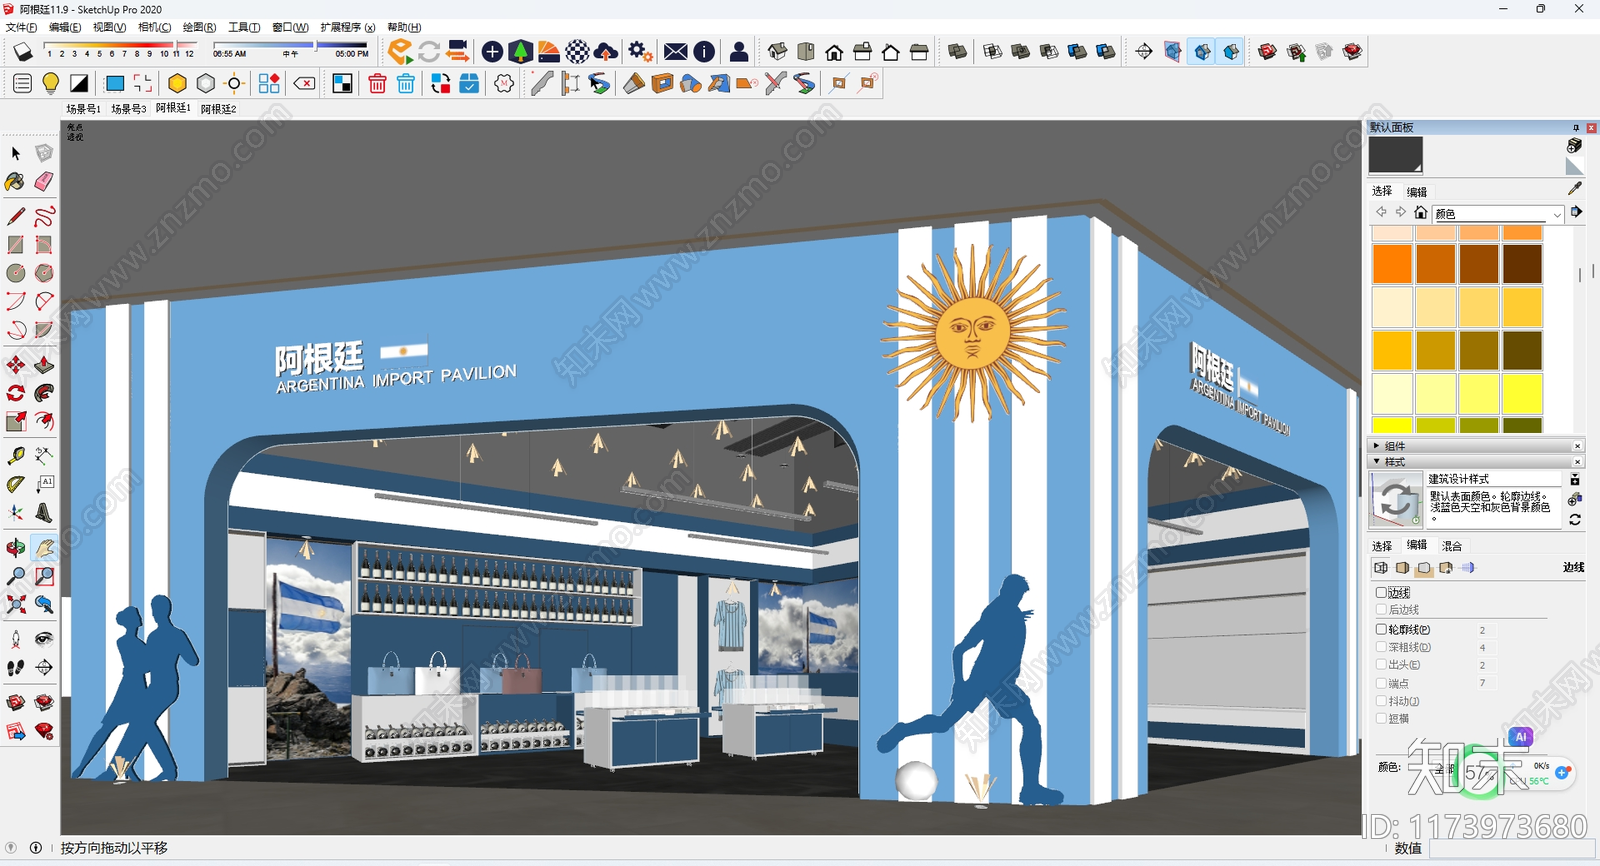Viewport: 1600px width, 866px height.
Task: Open Modeling settings in style edit
Action: pos(1468,568)
